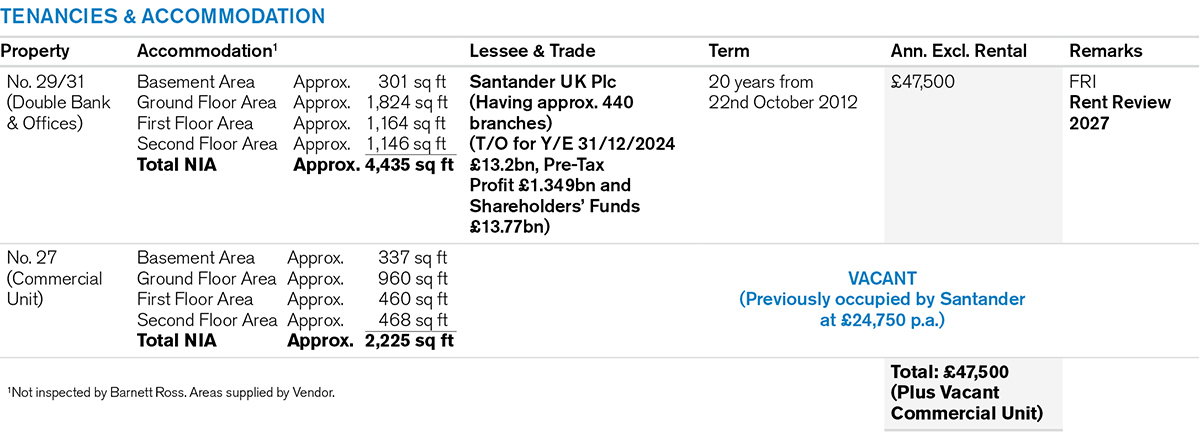Select the Term column header
The height and width of the screenshot is (440, 1200).
[x=728, y=51]
